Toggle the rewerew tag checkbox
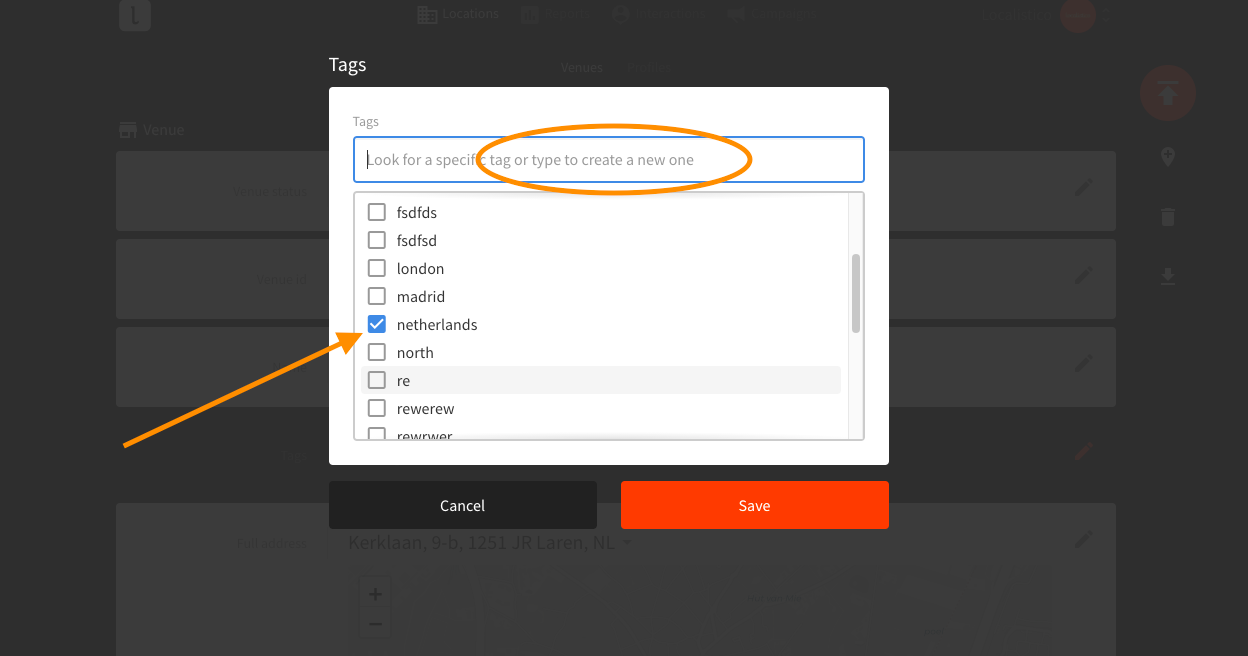The height and width of the screenshot is (656, 1248). pyautogui.click(x=377, y=408)
